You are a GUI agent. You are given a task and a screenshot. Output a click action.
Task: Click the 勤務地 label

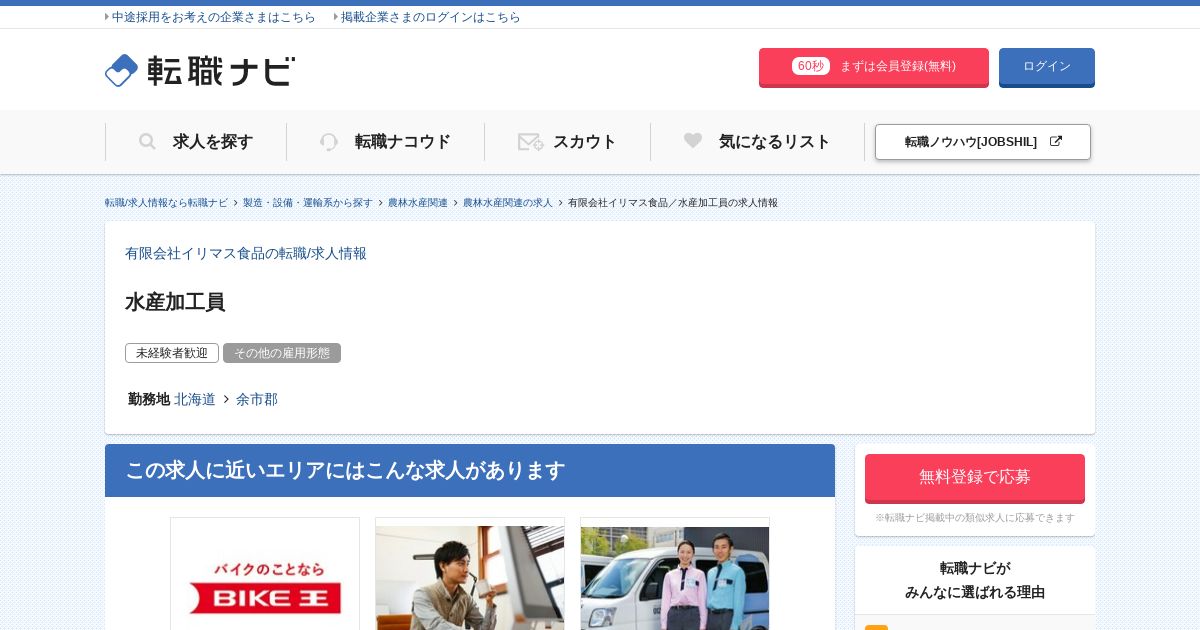pyautogui.click(x=149, y=400)
